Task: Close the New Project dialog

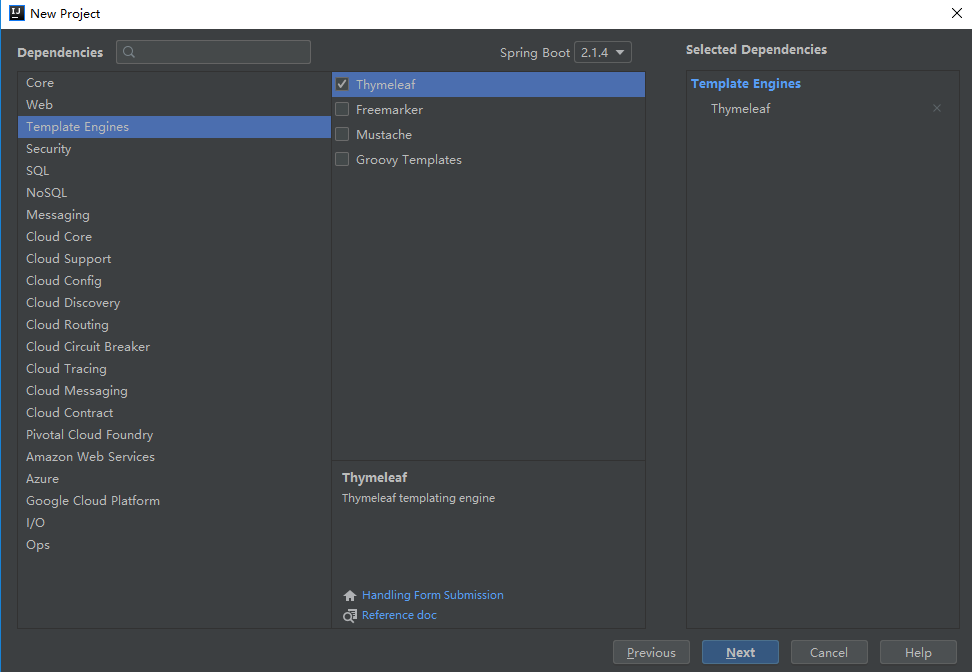Action: click(957, 14)
